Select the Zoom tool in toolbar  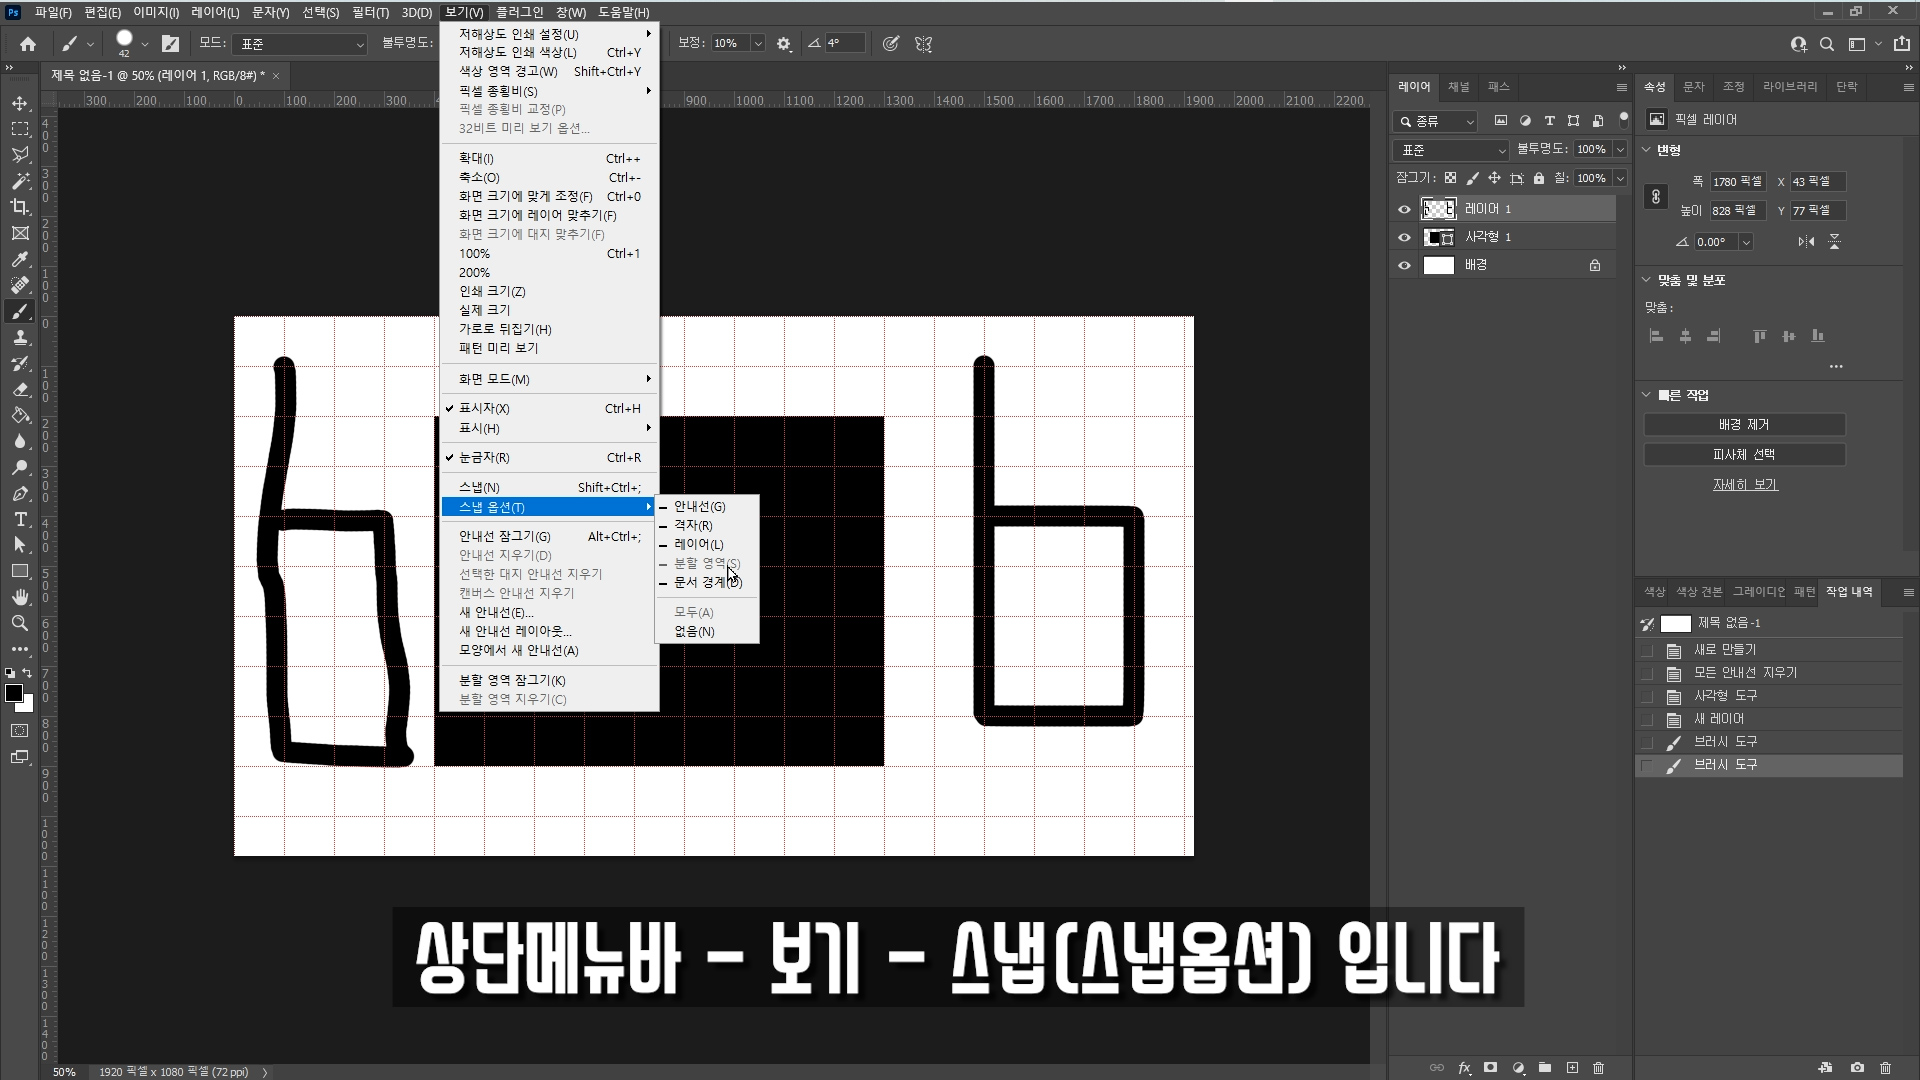pos(20,623)
